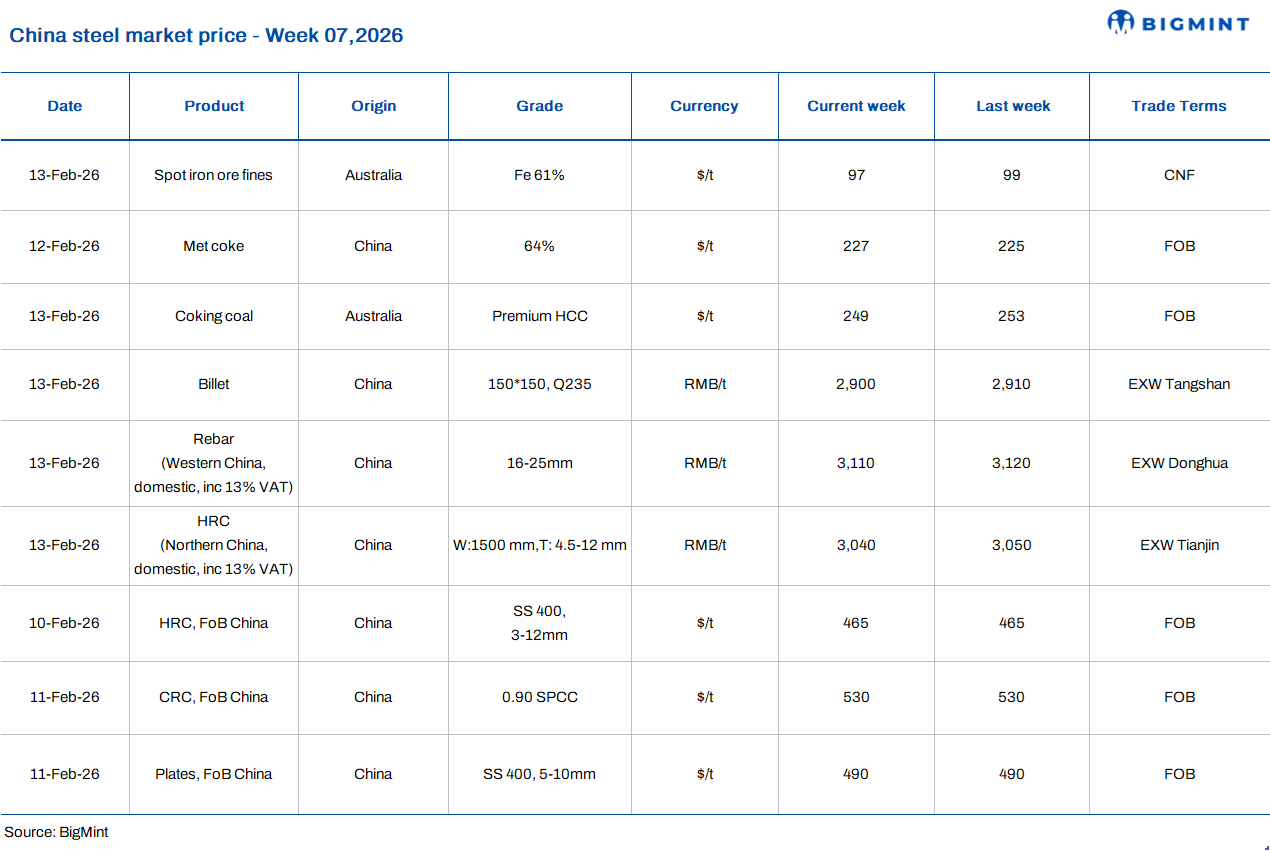Select the Spot iron ore fines cell
The height and width of the screenshot is (851, 1270).
(213, 175)
